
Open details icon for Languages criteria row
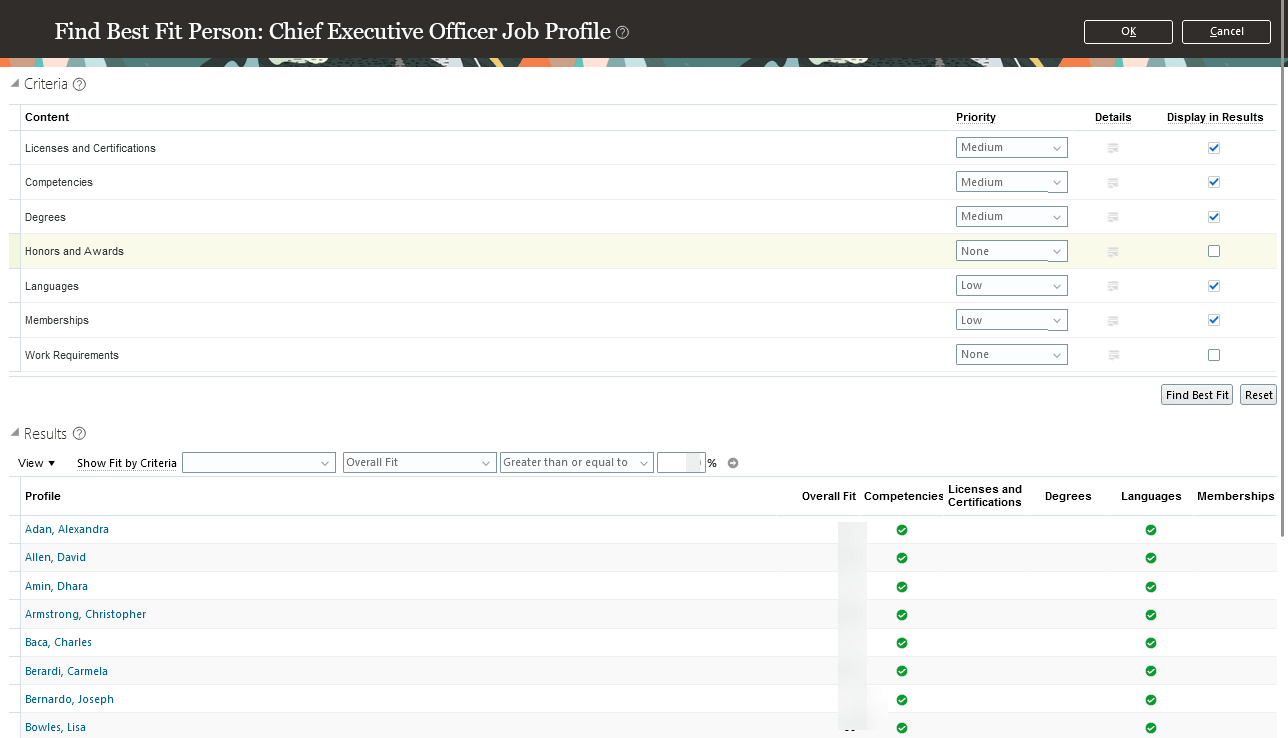[1113, 286]
